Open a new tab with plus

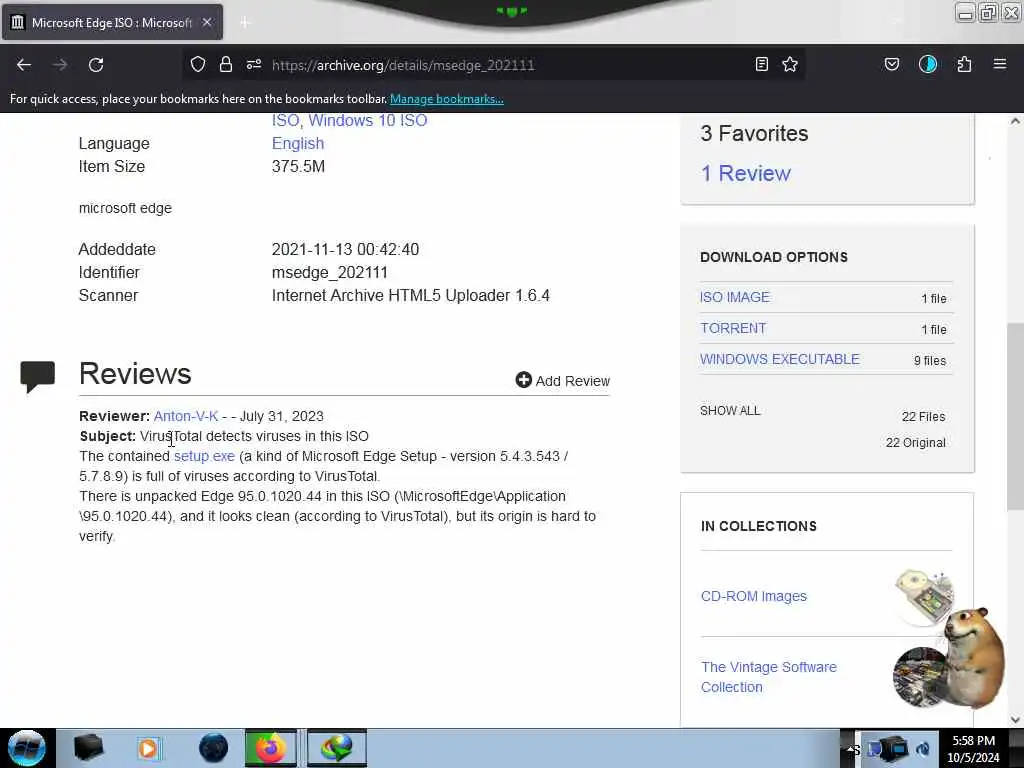pyautogui.click(x=245, y=23)
